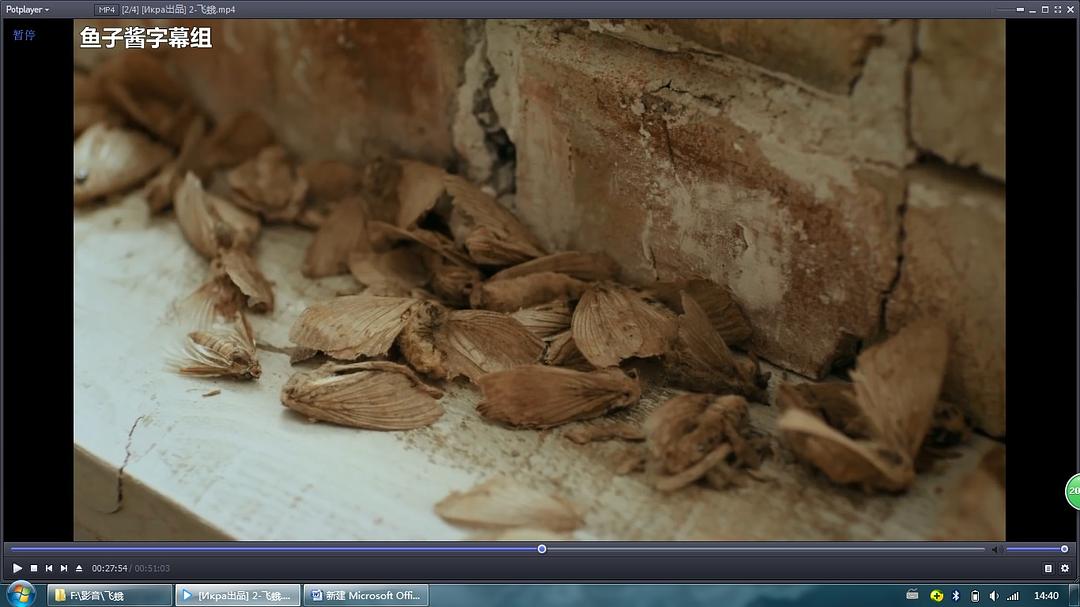Click the volume slider handle
This screenshot has width=1080, height=607.
pos(1064,549)
